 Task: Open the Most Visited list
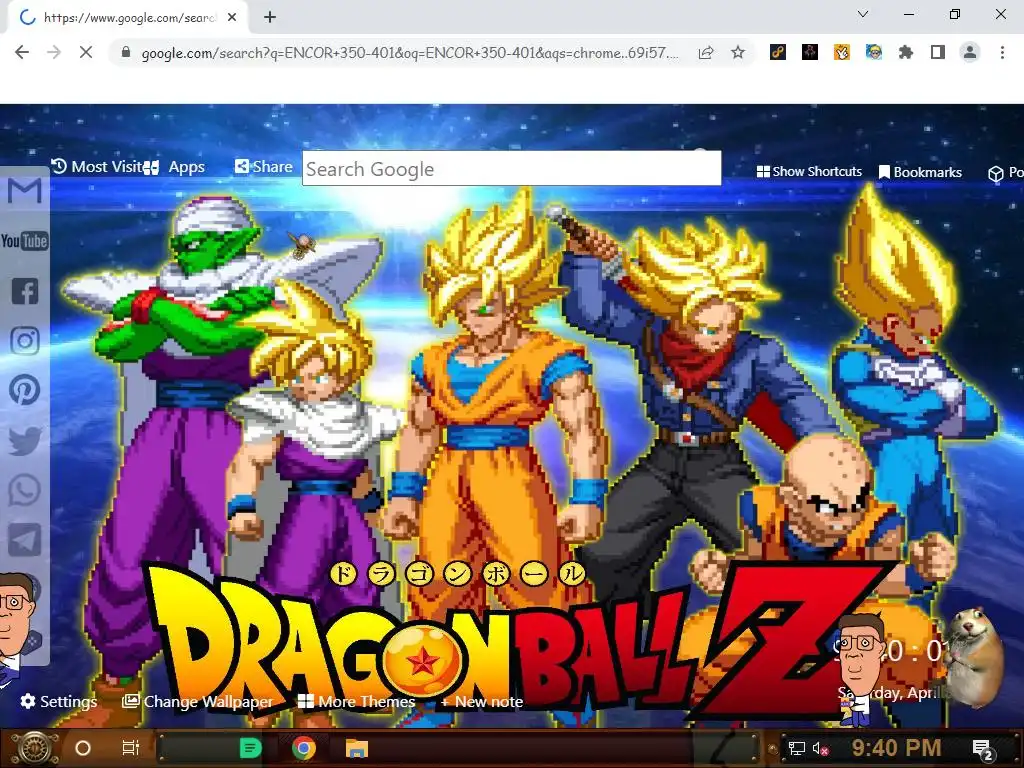point(97,167)
